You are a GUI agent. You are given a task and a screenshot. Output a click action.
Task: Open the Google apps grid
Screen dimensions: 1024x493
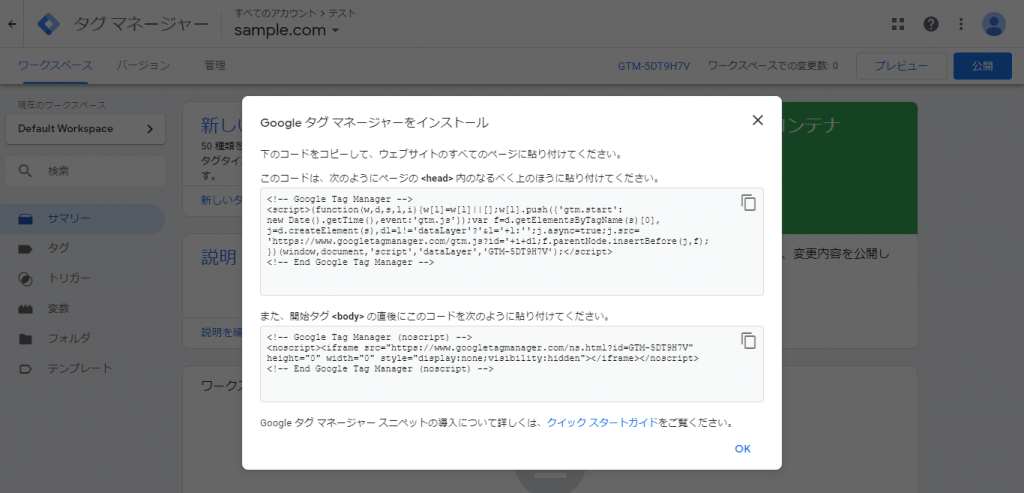click(x=898, y=24)
